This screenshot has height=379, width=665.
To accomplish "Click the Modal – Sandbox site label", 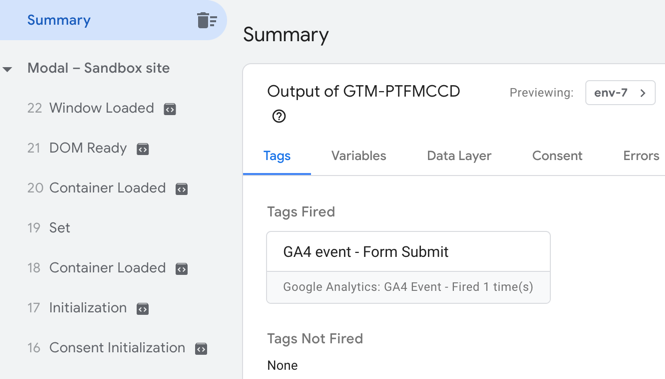I will tap(98, 68).
